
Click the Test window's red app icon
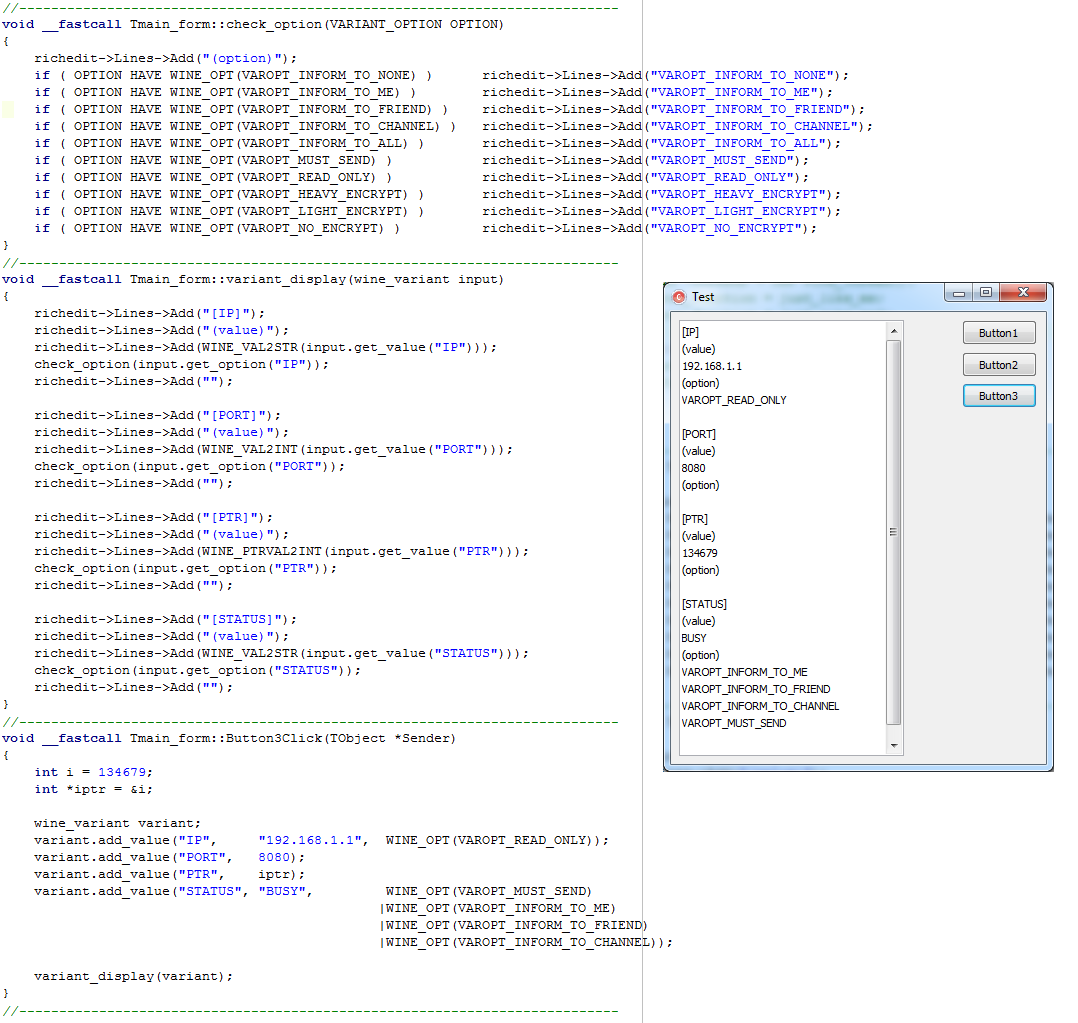click(679, 297)
